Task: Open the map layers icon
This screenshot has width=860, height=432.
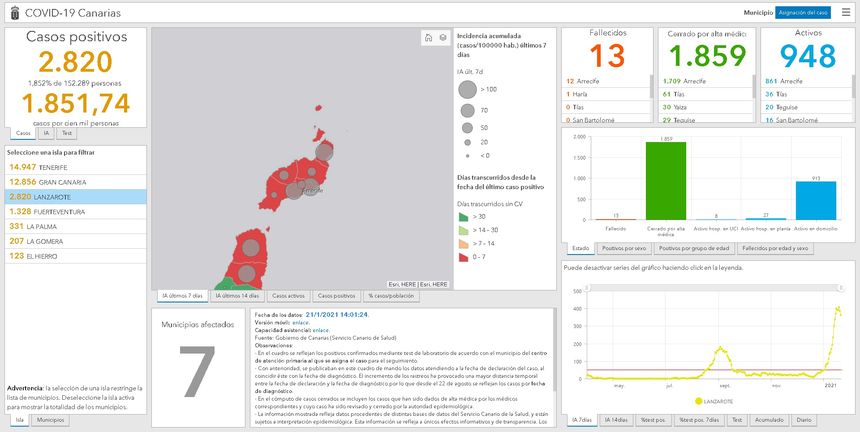Action: [442, 38]
